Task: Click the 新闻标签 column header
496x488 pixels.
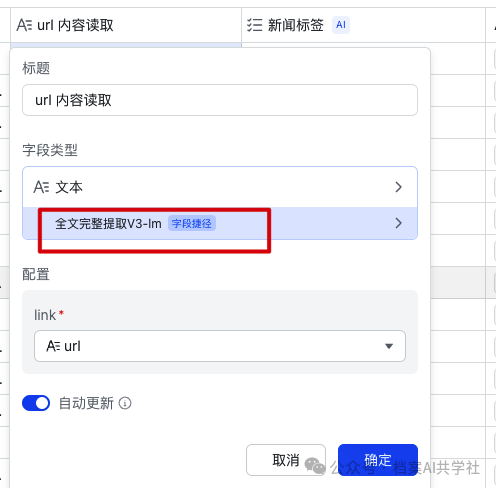Action: pyautogui.click(x=363, y=25)
